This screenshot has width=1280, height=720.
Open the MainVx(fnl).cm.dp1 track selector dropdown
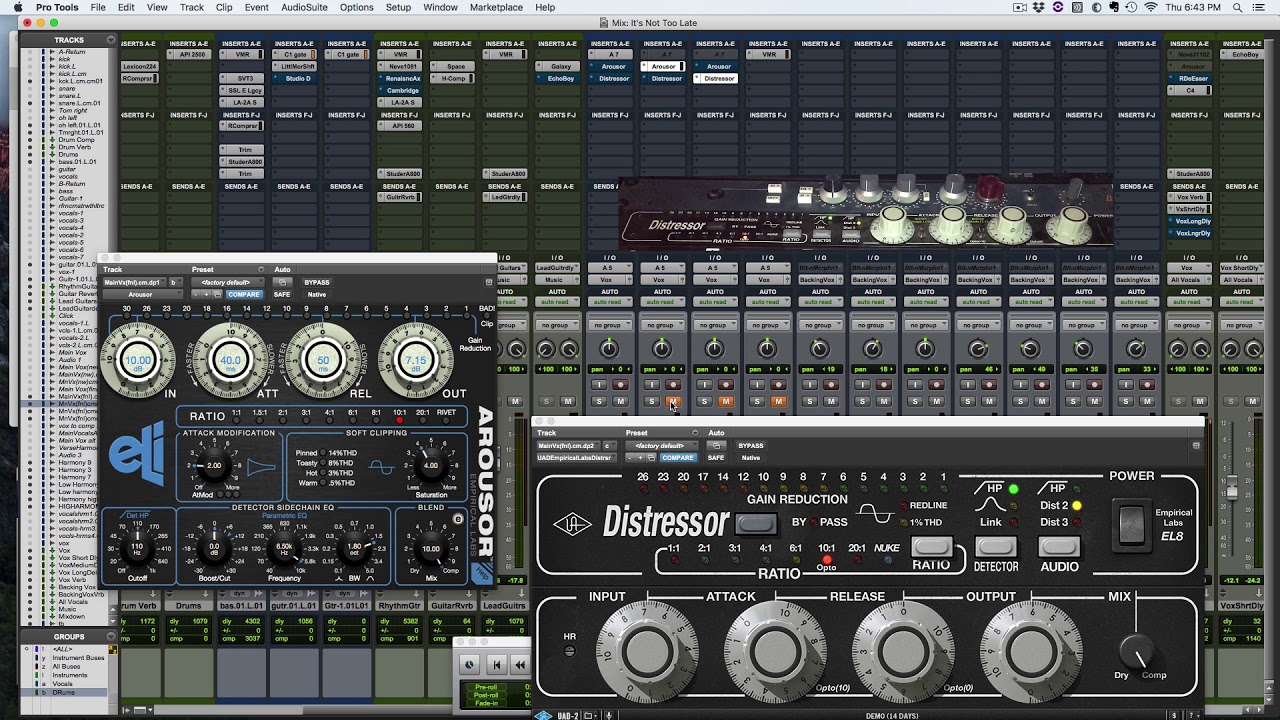click(134, 282)
